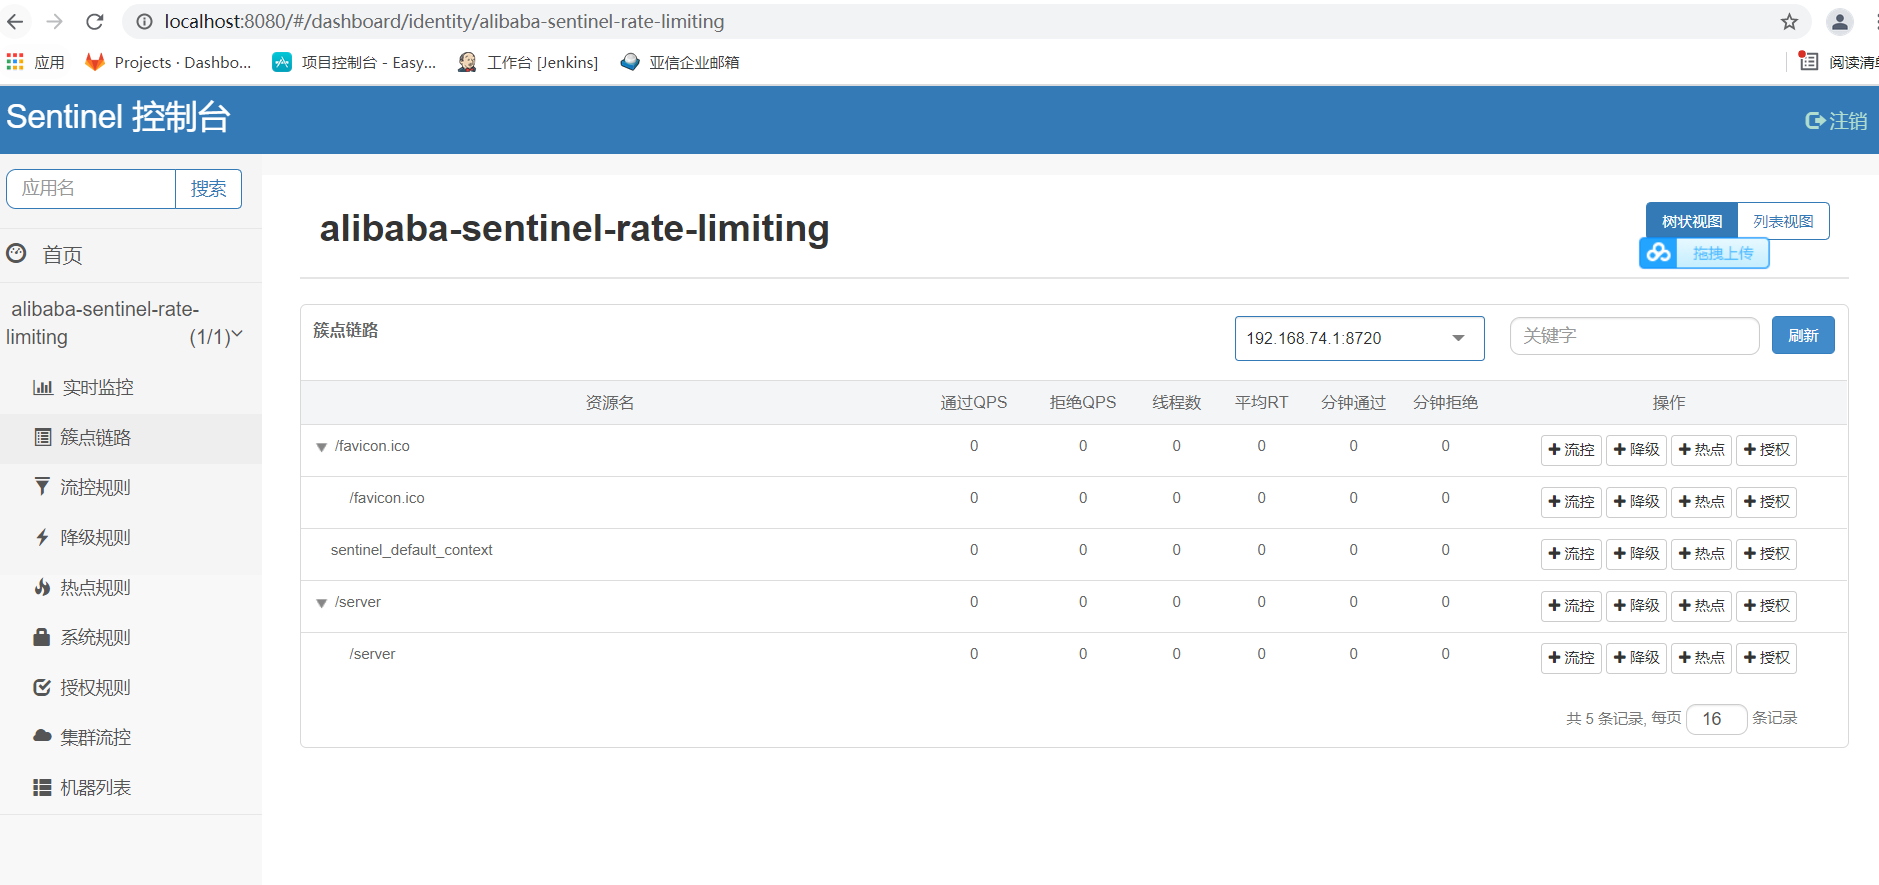This screenshot has height=885, width=1879.
Task: Go back with browser back arrow
Action: (15, 21)
